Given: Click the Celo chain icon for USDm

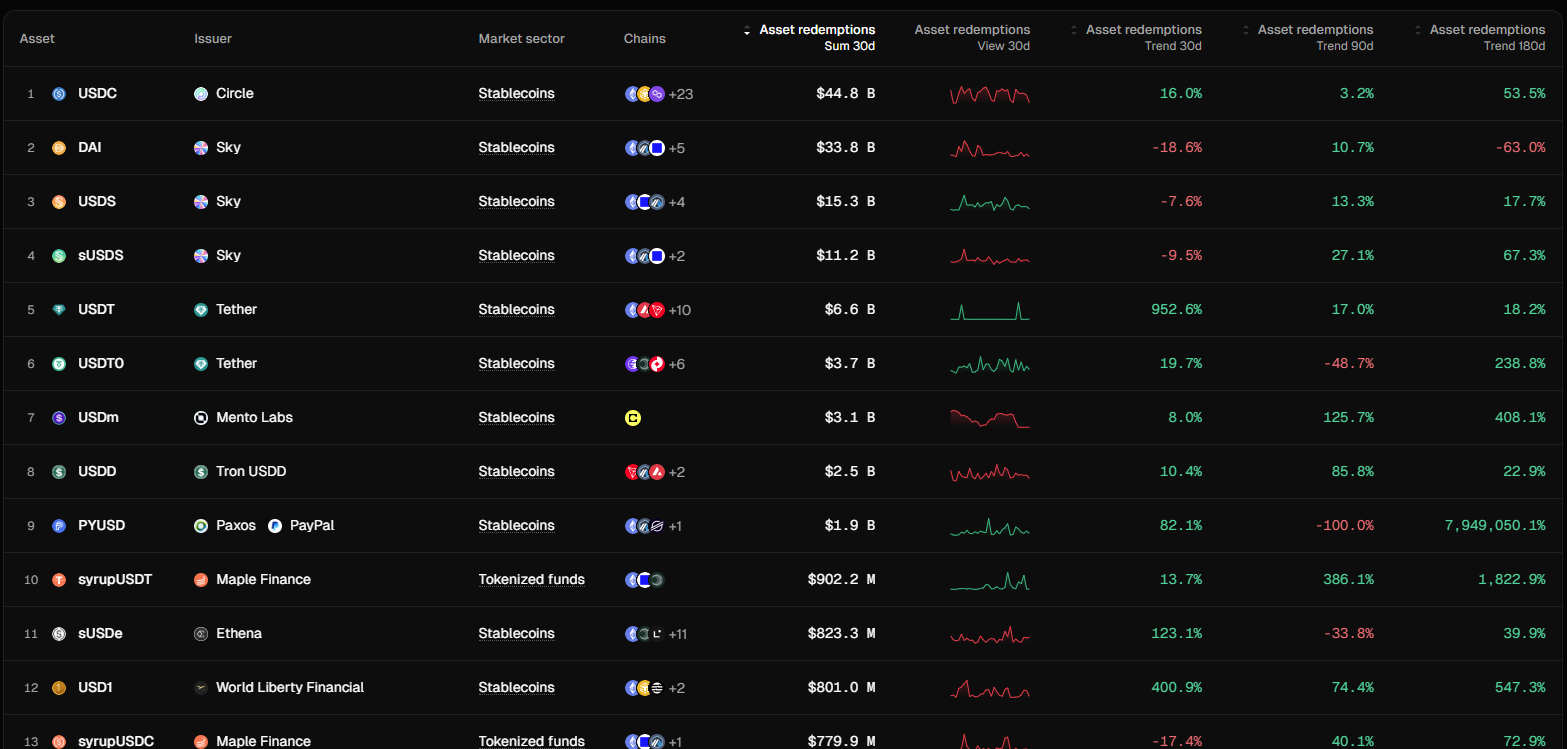Looking at the screenshot, I should click(x=632, y=418).
